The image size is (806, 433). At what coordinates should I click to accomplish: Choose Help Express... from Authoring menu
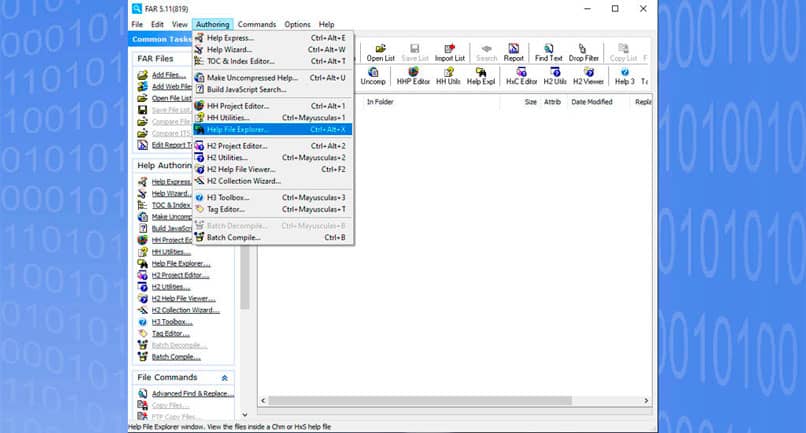click(x=272, y=38)
